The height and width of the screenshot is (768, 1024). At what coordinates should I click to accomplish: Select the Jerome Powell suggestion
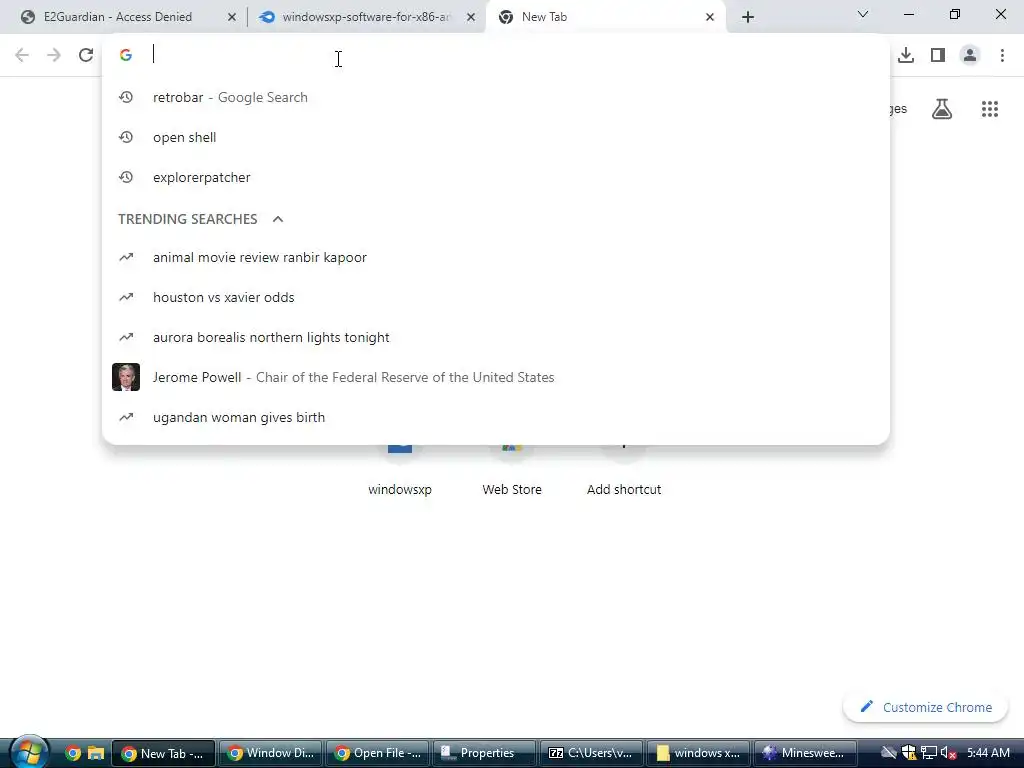pyautogui.click(x=496, y=377)
